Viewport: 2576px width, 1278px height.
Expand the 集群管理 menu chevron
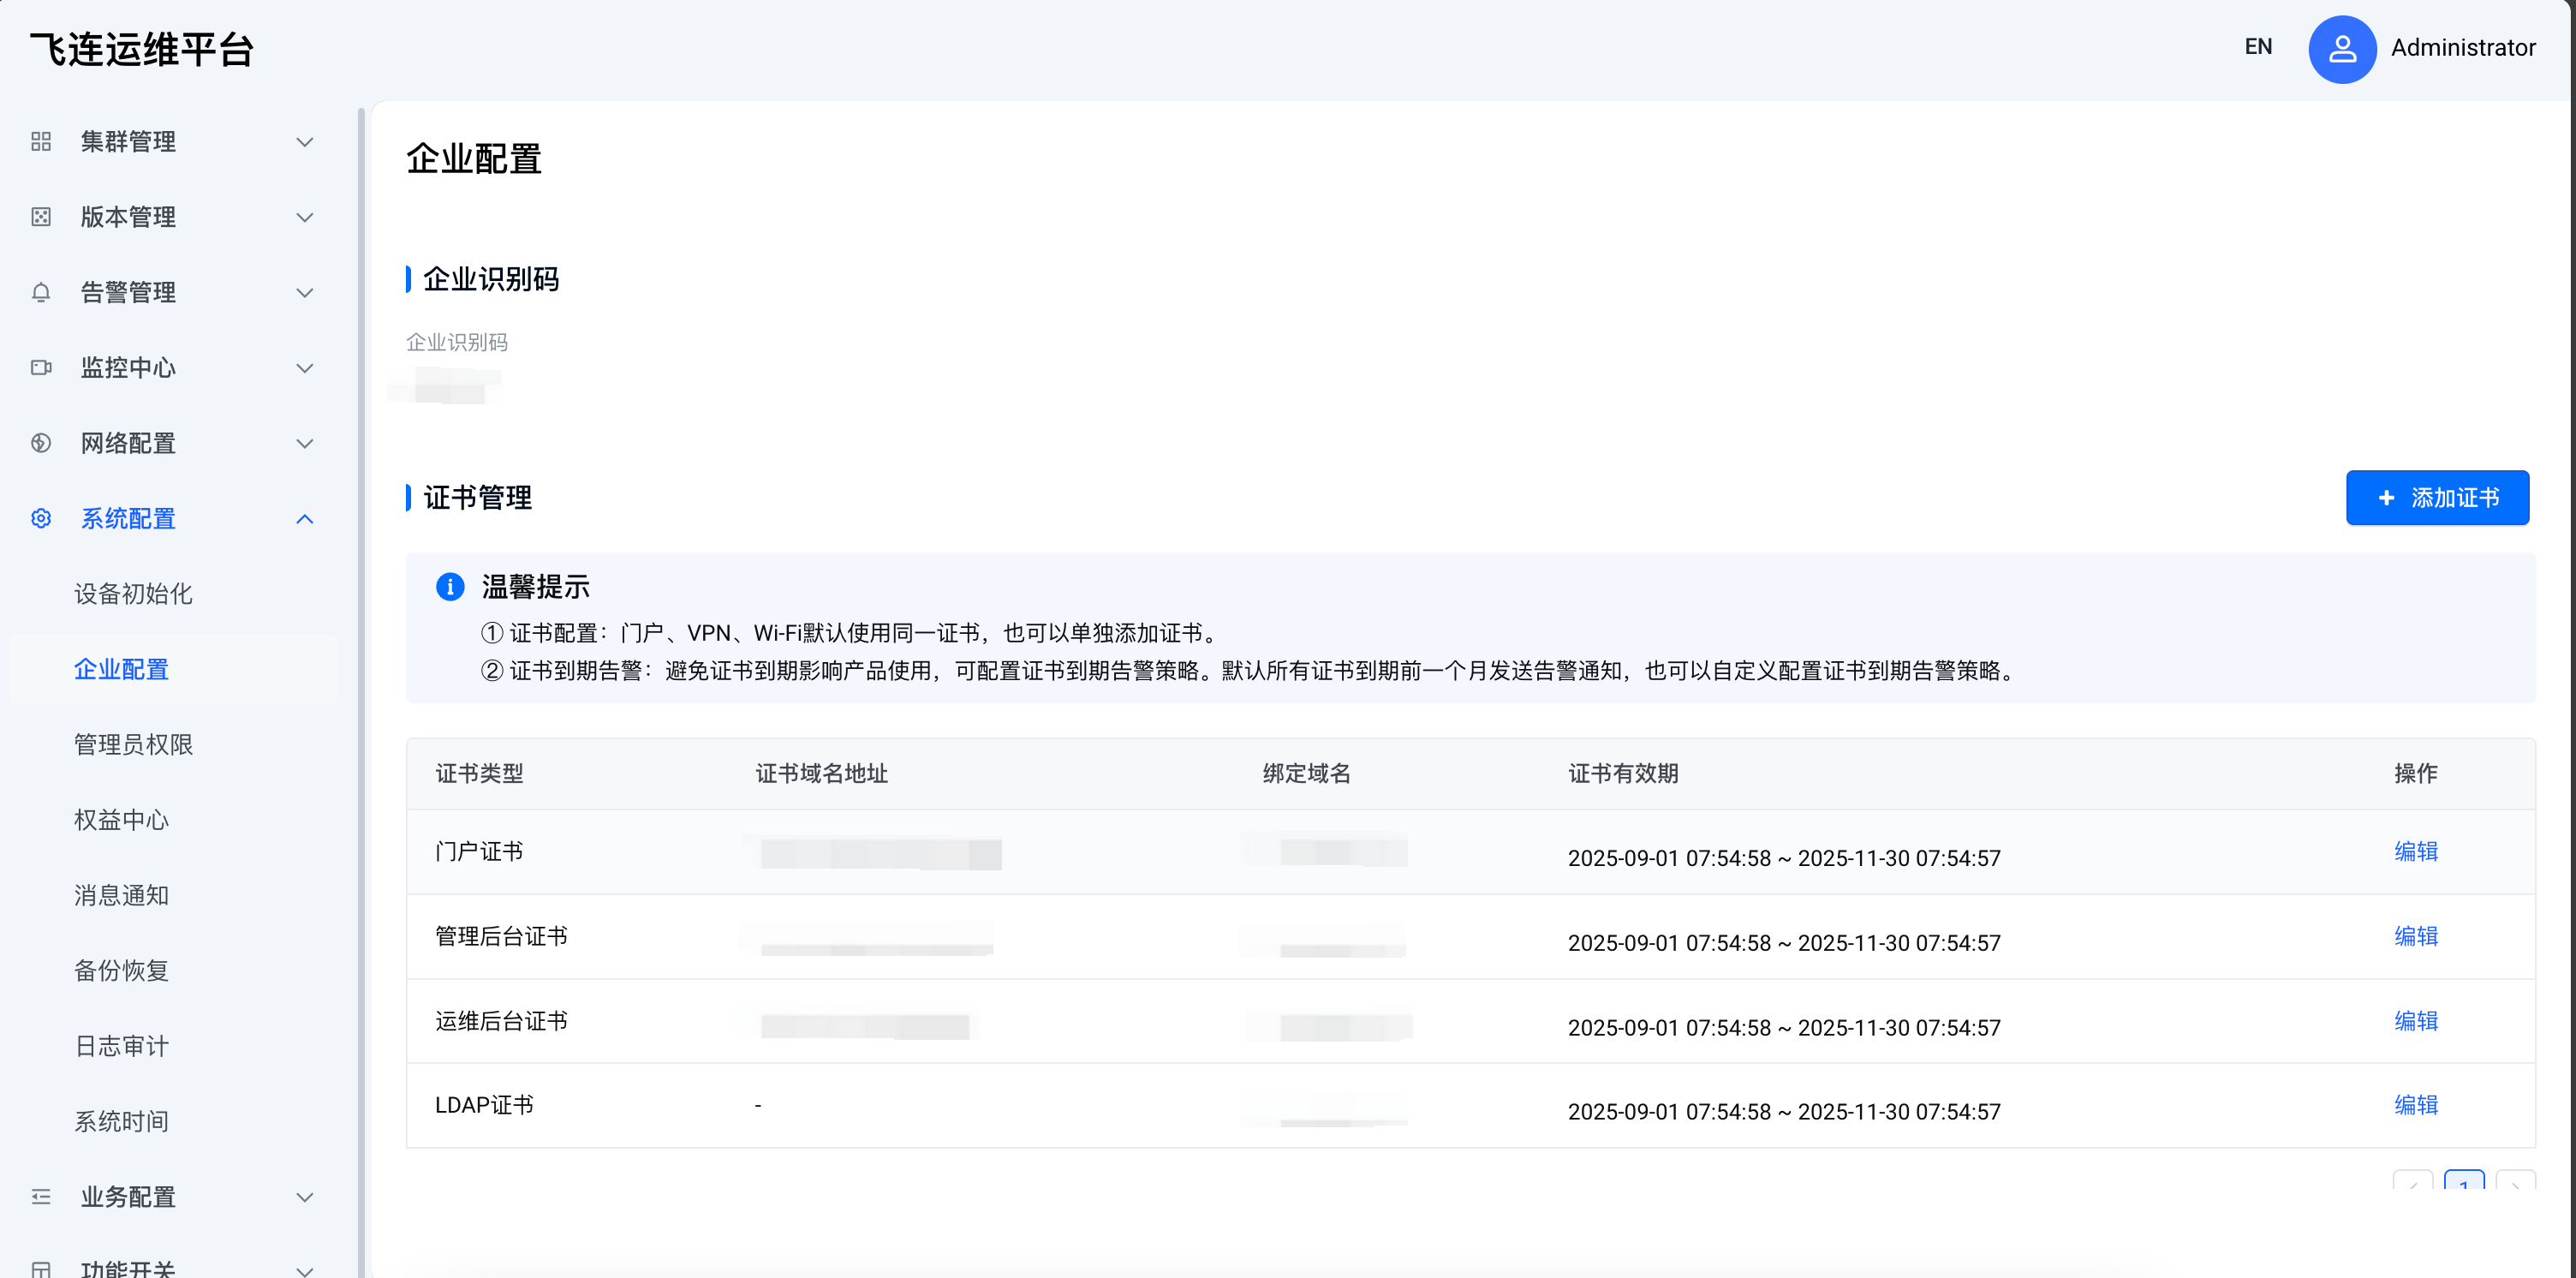305,142
